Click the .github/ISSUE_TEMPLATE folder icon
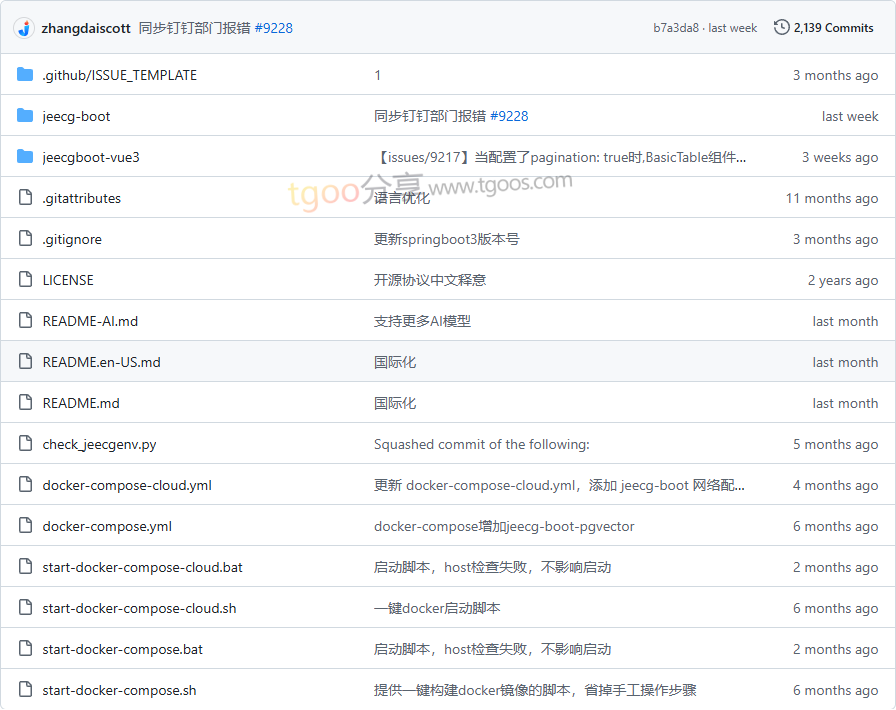 [x=25, y=75]
